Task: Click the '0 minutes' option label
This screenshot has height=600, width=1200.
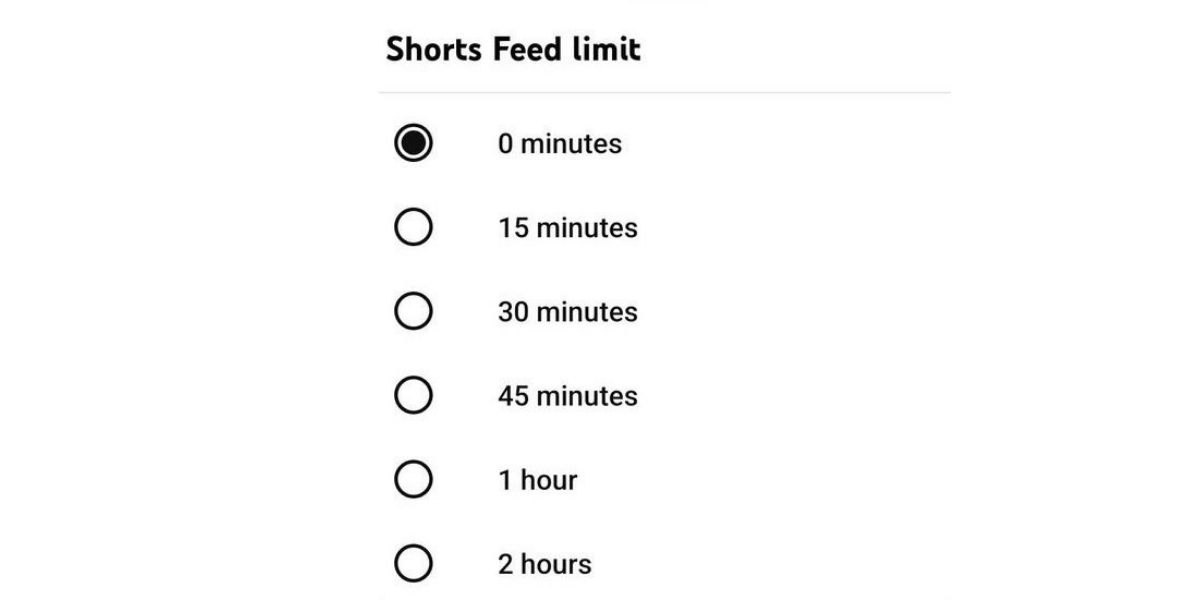Action: pyautogui.click(x=559, y=144)
